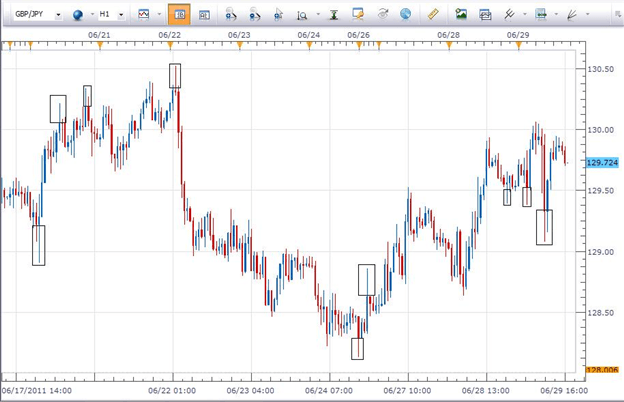Select the cursor zoom pointer tool
The image size is (624, 402).
(278, 15)
